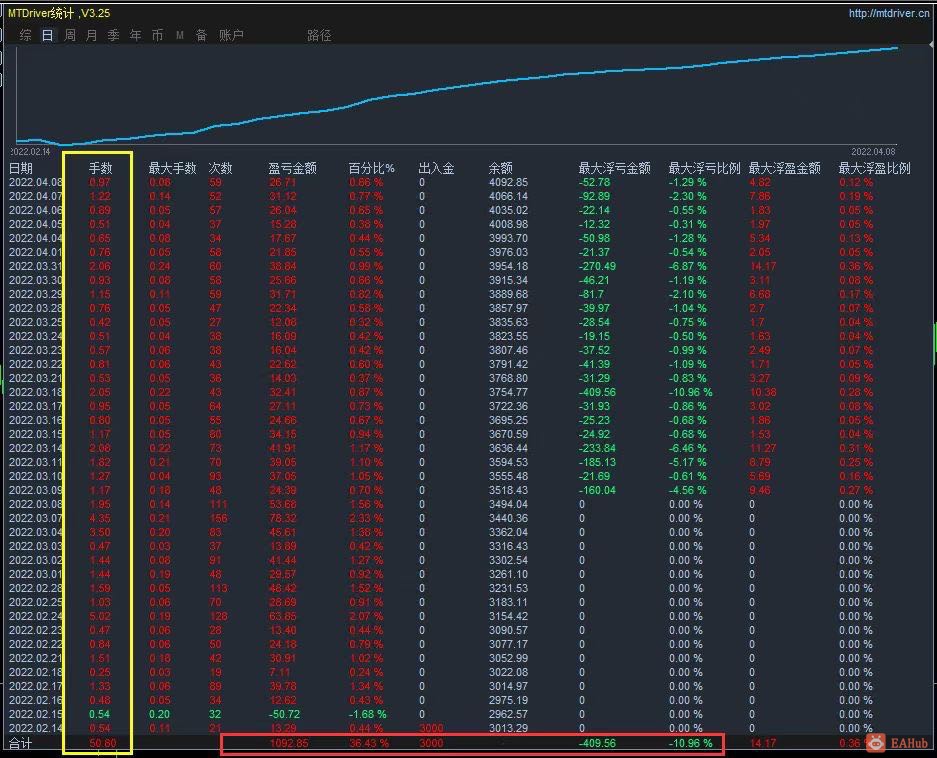Open the 周 weekly tab
937x758 pixels.
70,35
